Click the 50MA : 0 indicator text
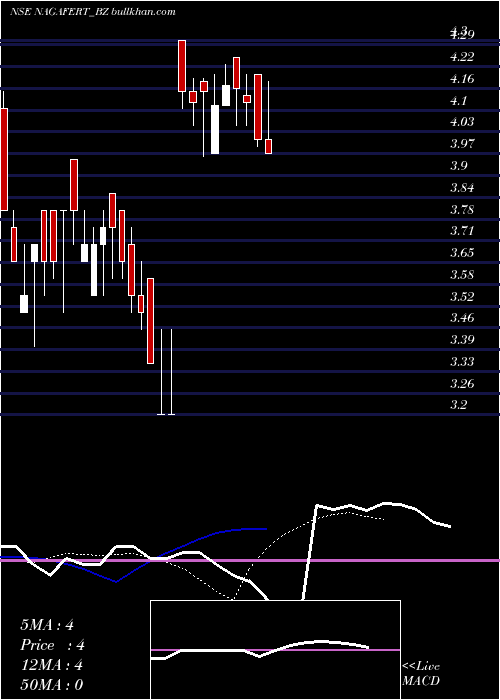The width and height of the screenshot is (500, 700). click(x=51, y=685)
